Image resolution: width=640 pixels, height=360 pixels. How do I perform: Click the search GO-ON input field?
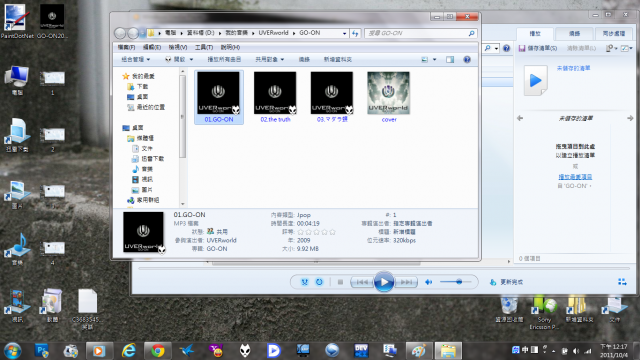click(x=416, y=33)
